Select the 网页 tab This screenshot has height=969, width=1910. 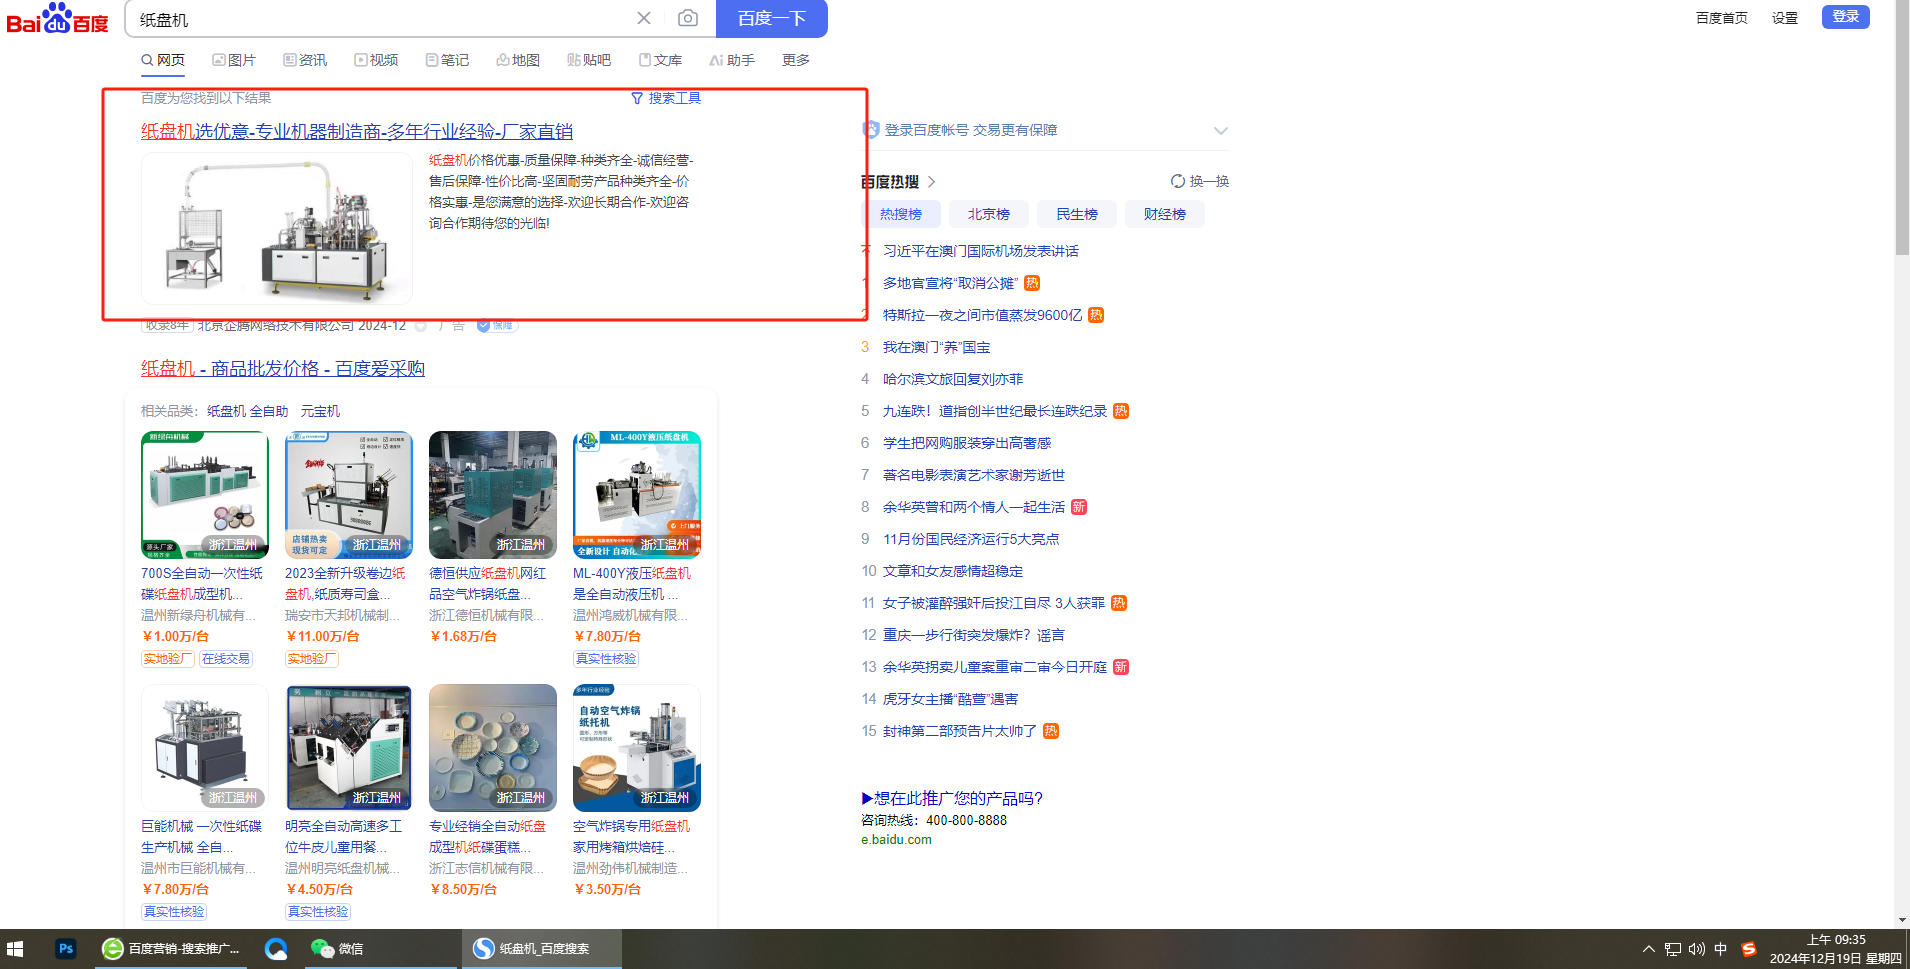point(163,60)
